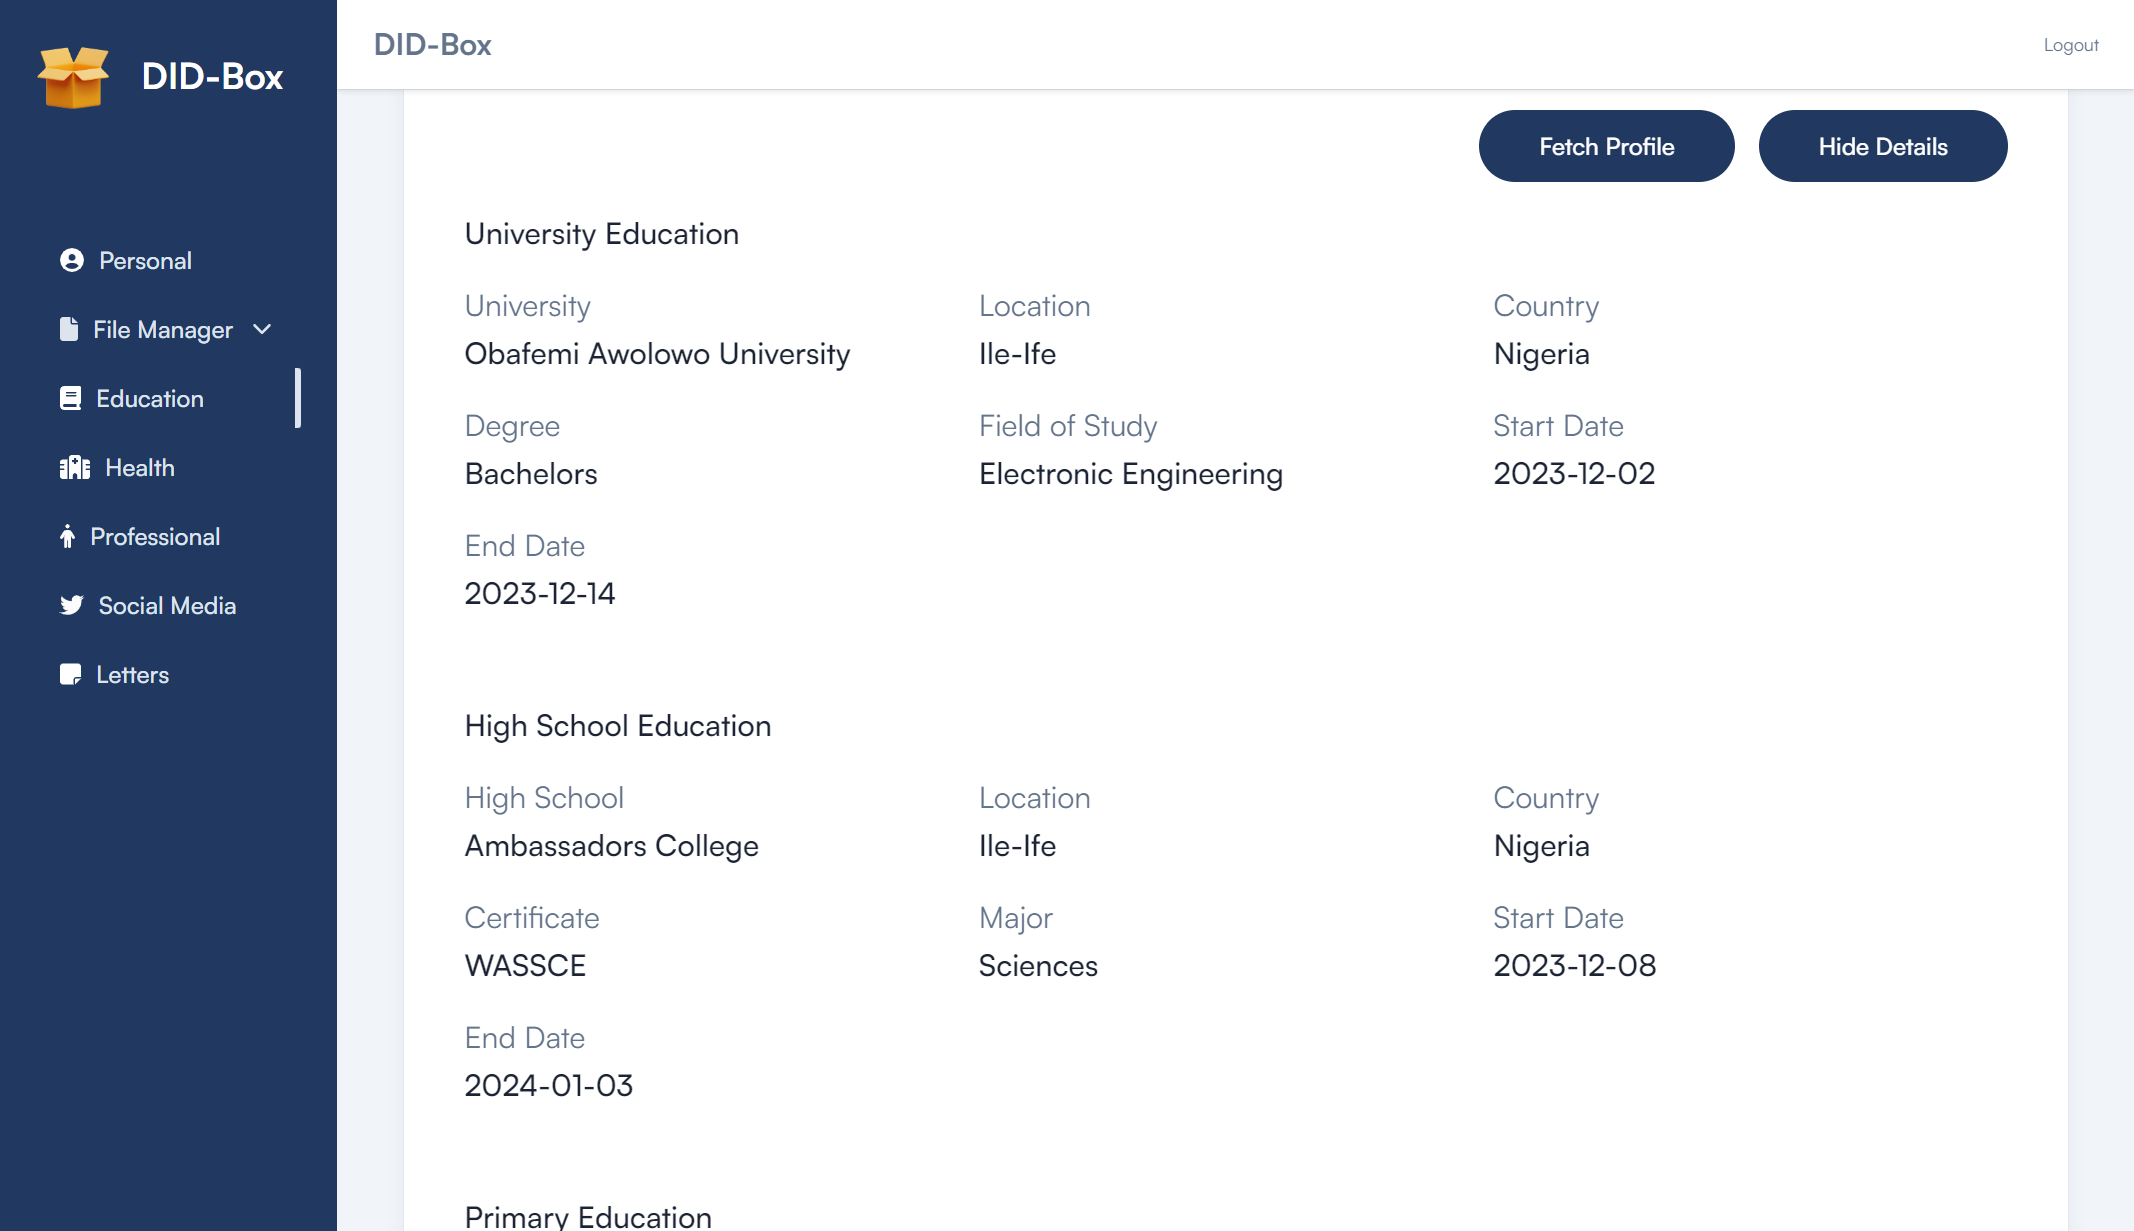The height and width of the screenshot is (1231, 2134).
Task: Select the Education menu label
Action: point(150,398)
